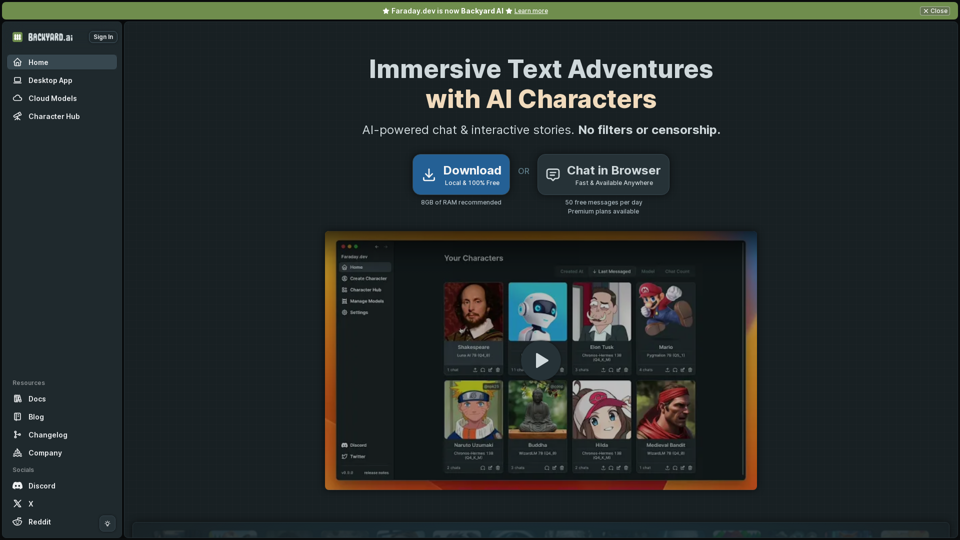Image resolution: width=960 pixels, height=540 pixels.
Task: Open the Home sidebar item
Action: point(62,62)
